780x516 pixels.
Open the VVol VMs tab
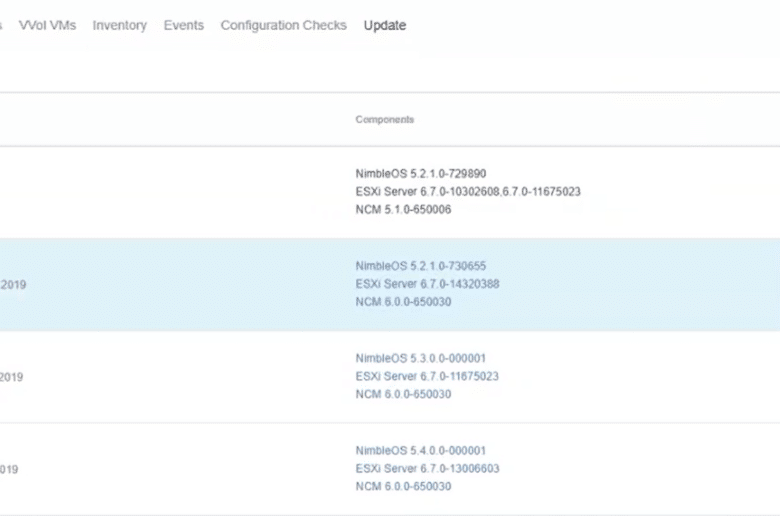pyautogui.click(x=47, y=25)
